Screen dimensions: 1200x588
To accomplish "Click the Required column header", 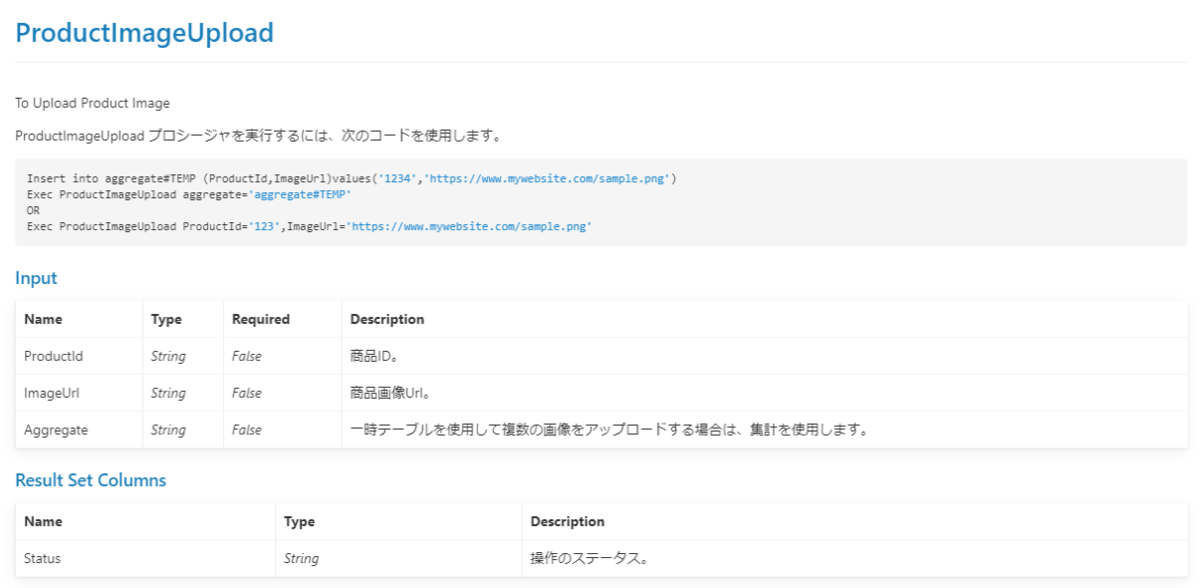I will click(x=260, y=319).
